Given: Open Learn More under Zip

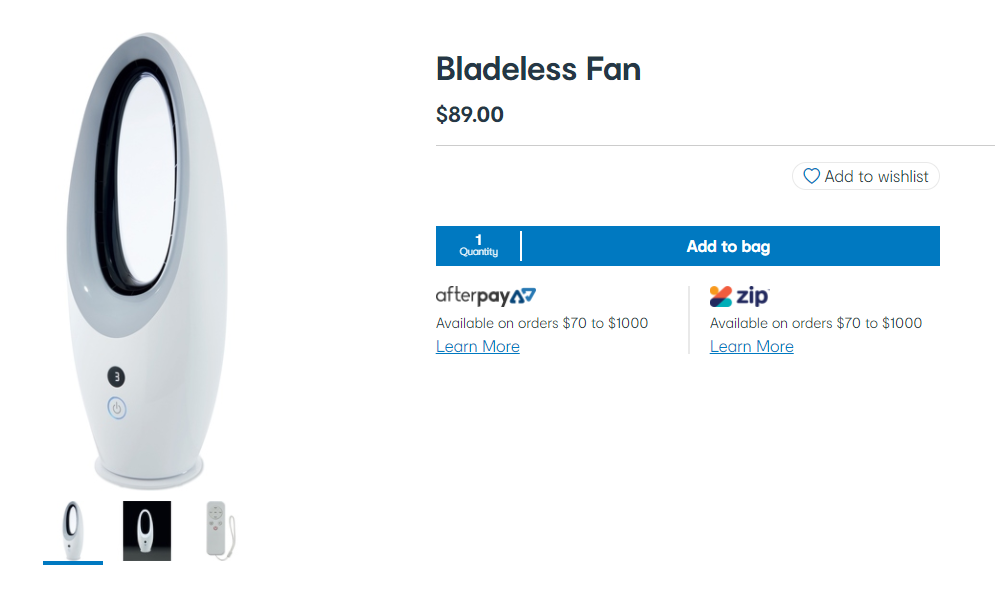Looking at the screenshot, I should [x=751, y=346].
